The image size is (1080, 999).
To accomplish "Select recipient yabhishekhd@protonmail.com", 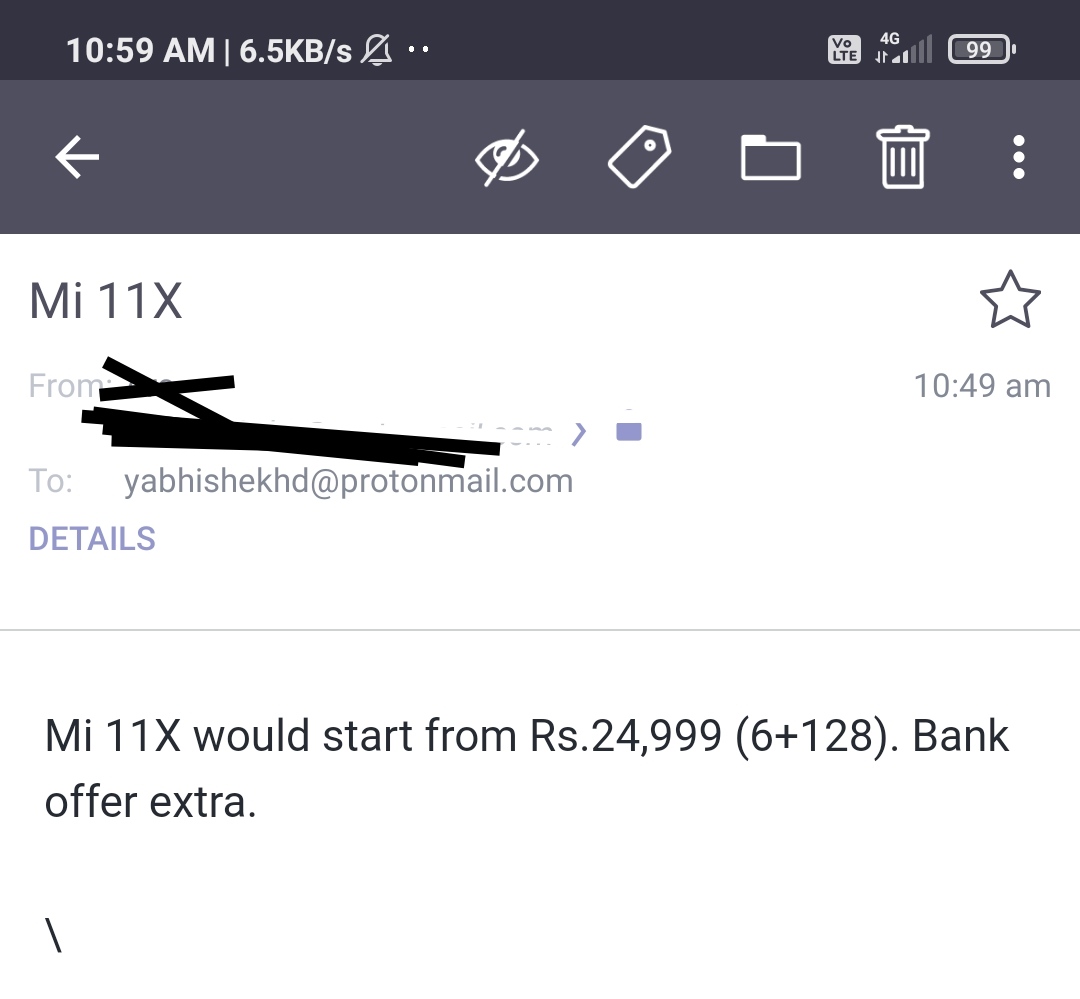I will pyautogui.click(x=349, y=481).
